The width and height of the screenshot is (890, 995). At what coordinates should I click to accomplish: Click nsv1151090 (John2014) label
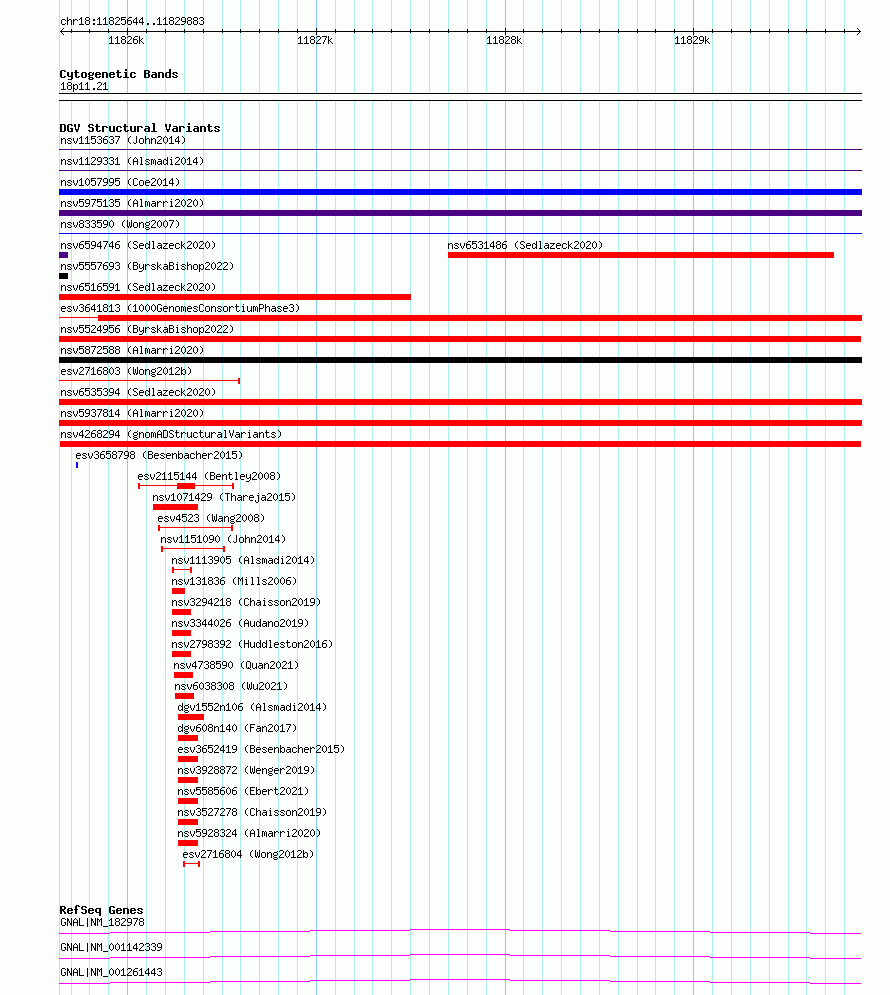tap(223, 539)
